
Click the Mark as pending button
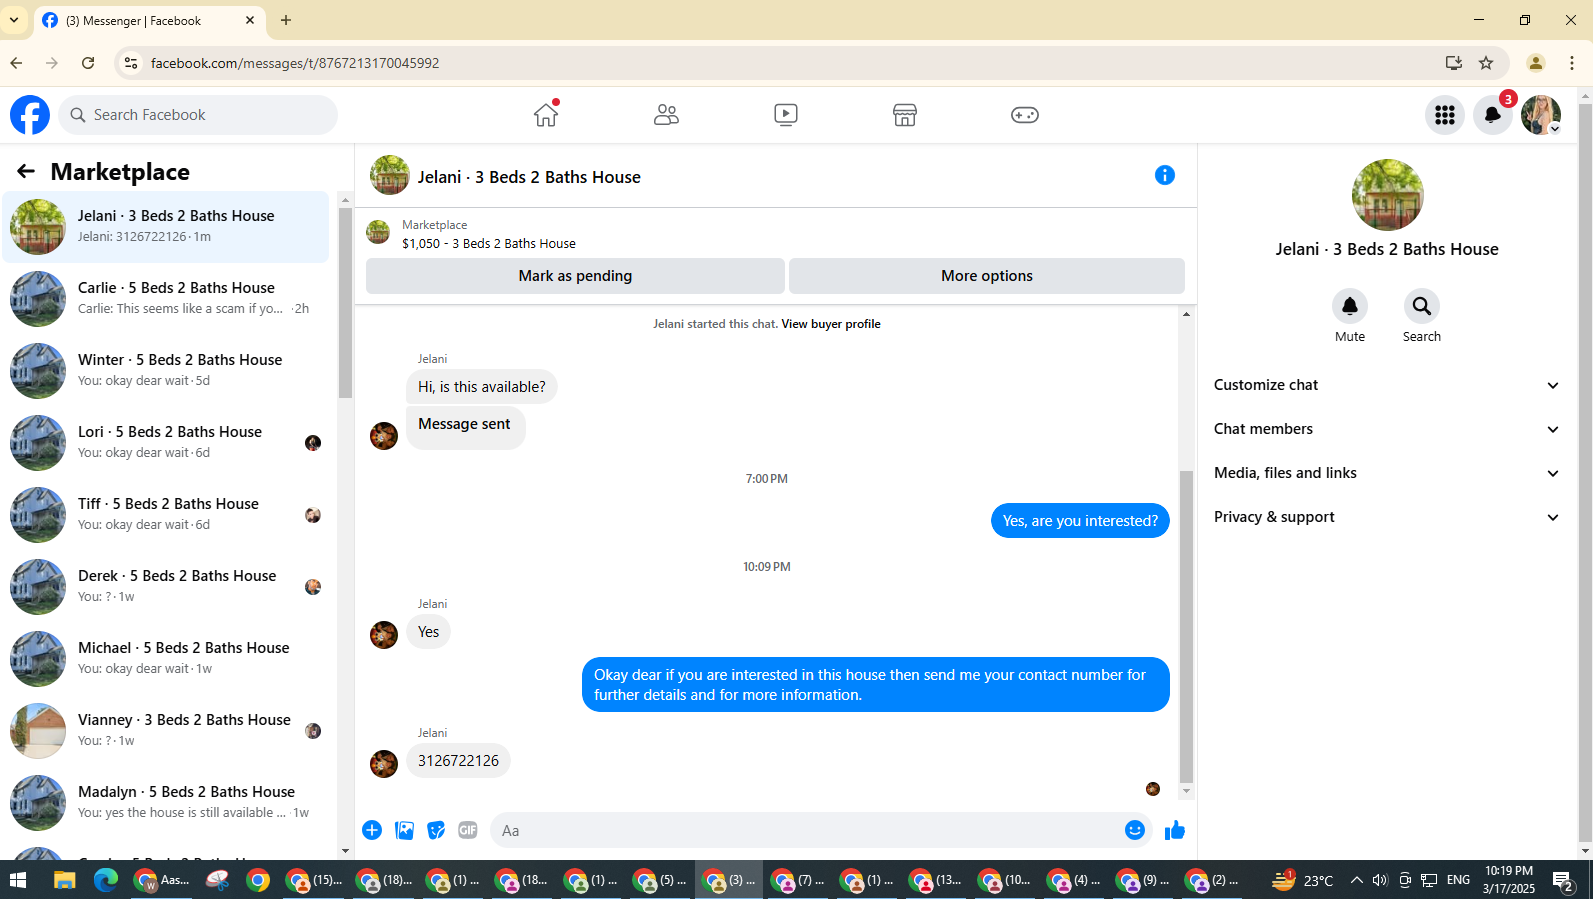(x=575, y=276)
